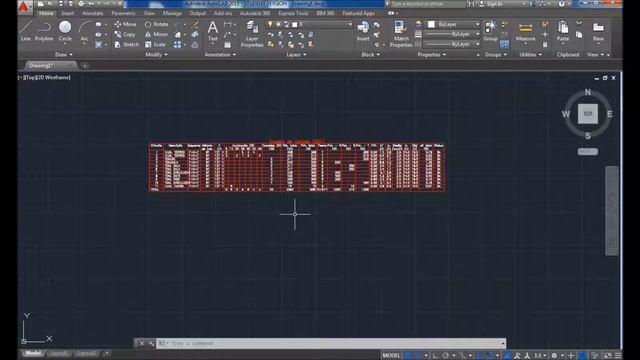The width and height of the screenshot is (640, 360).
Task: Toggle snap mode in status bar
Action: [418, 356]
